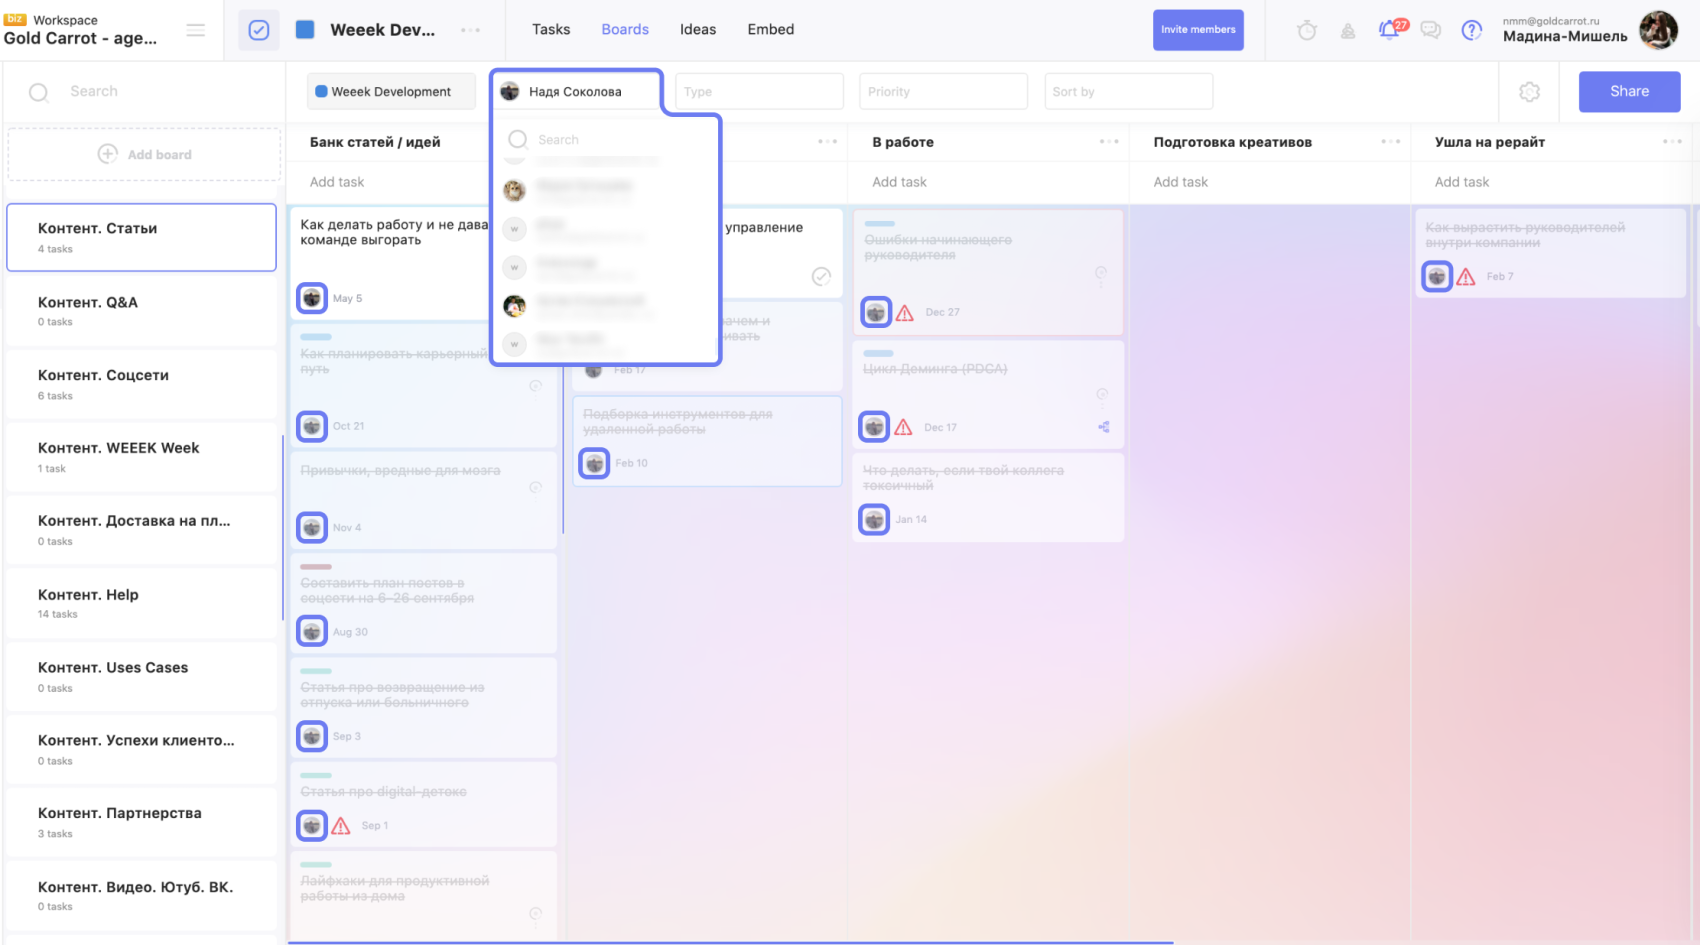Switch to the Ideas tab
The width and height of the screenshot is (1700, 945).
698,30
